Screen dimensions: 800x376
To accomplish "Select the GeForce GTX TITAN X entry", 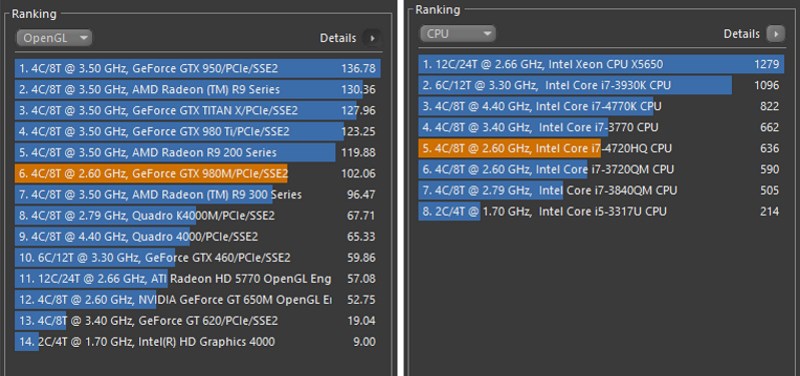I will pos(198,110).
